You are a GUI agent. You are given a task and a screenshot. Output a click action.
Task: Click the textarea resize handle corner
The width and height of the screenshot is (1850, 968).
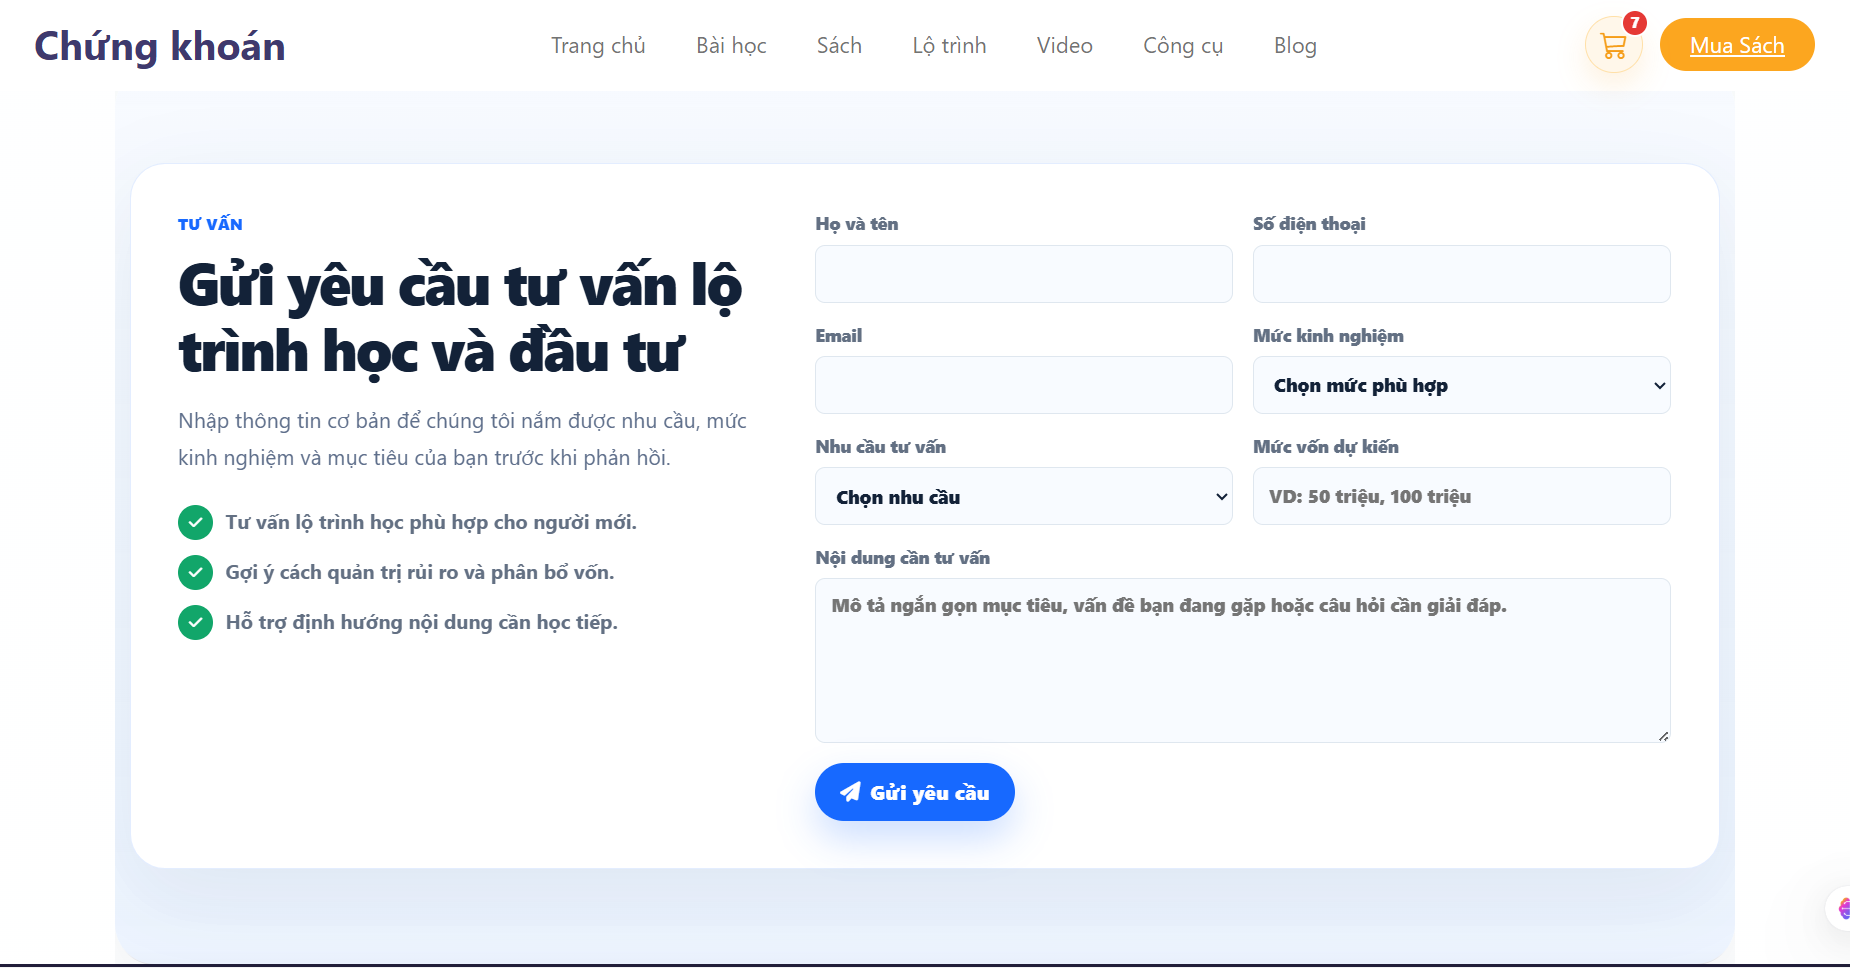1663,736
